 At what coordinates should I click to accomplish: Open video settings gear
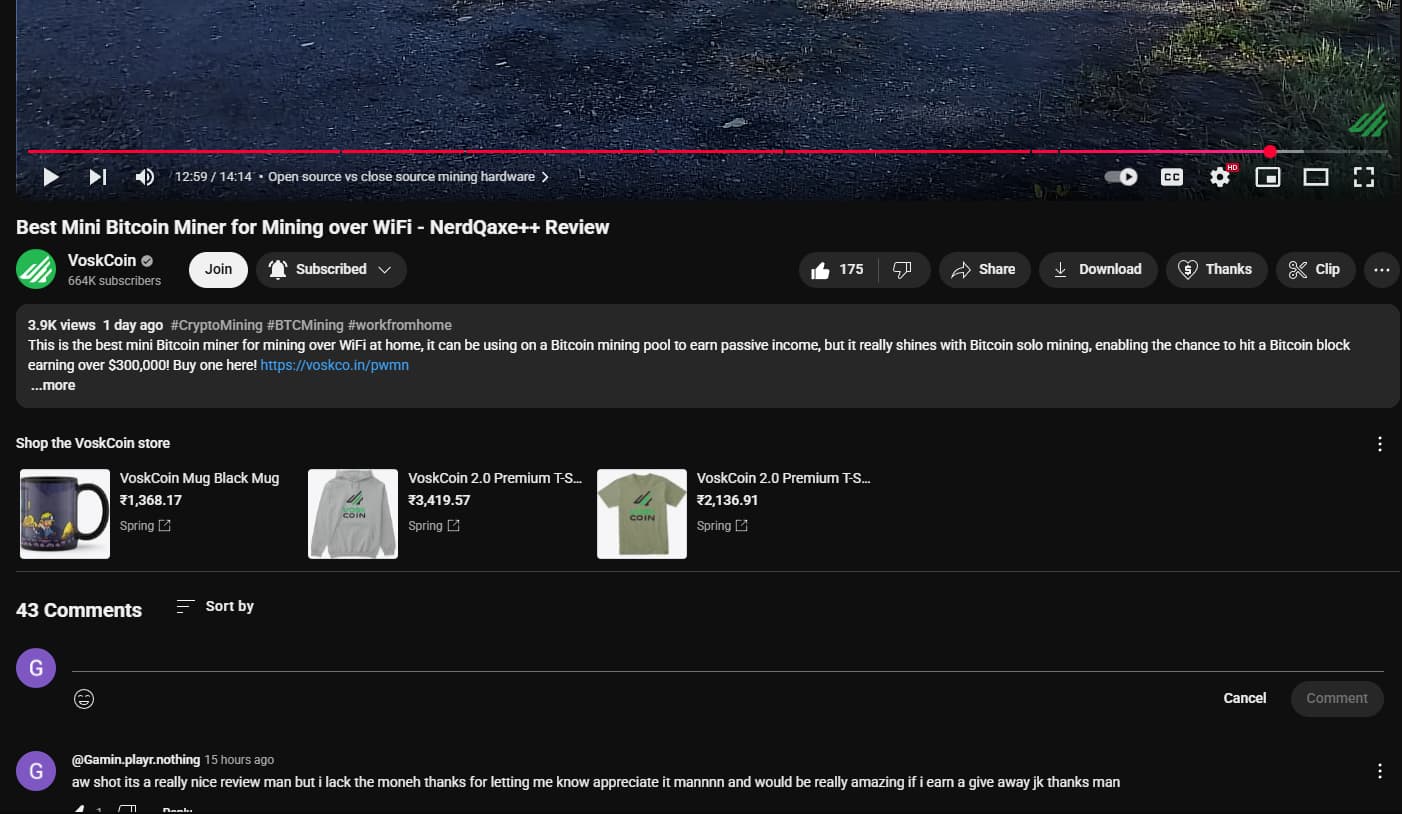click(x=1220, y=177)
